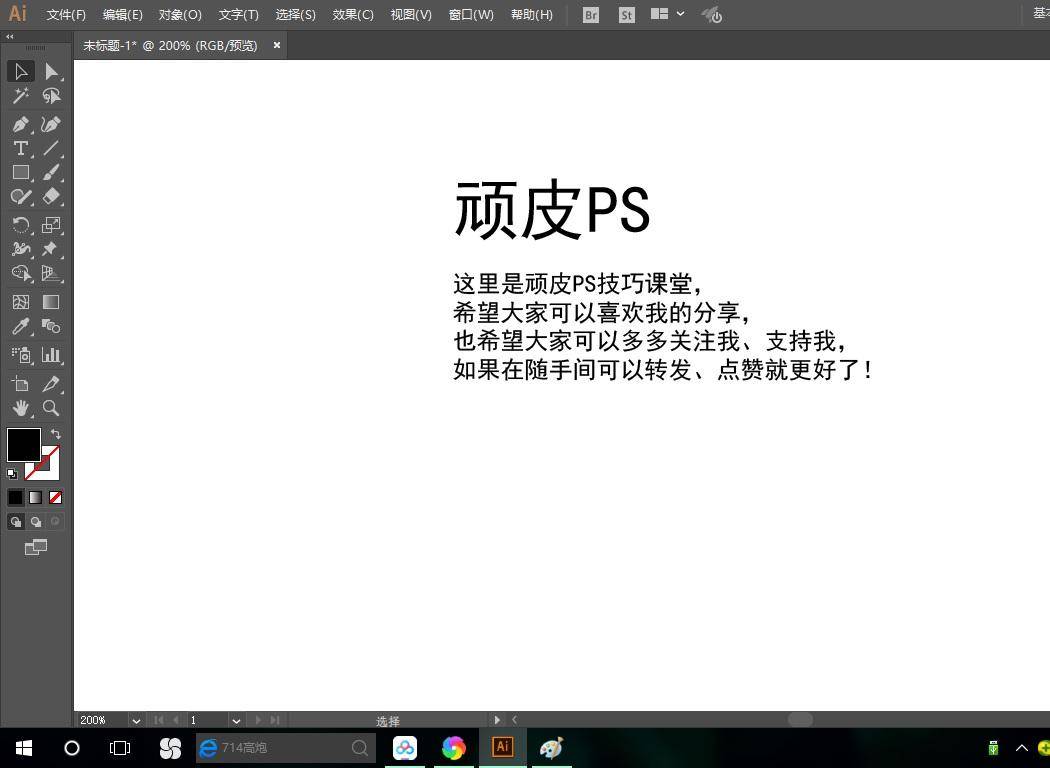Change Screen Mode button

pyautogui.click(x=35, y=548)
